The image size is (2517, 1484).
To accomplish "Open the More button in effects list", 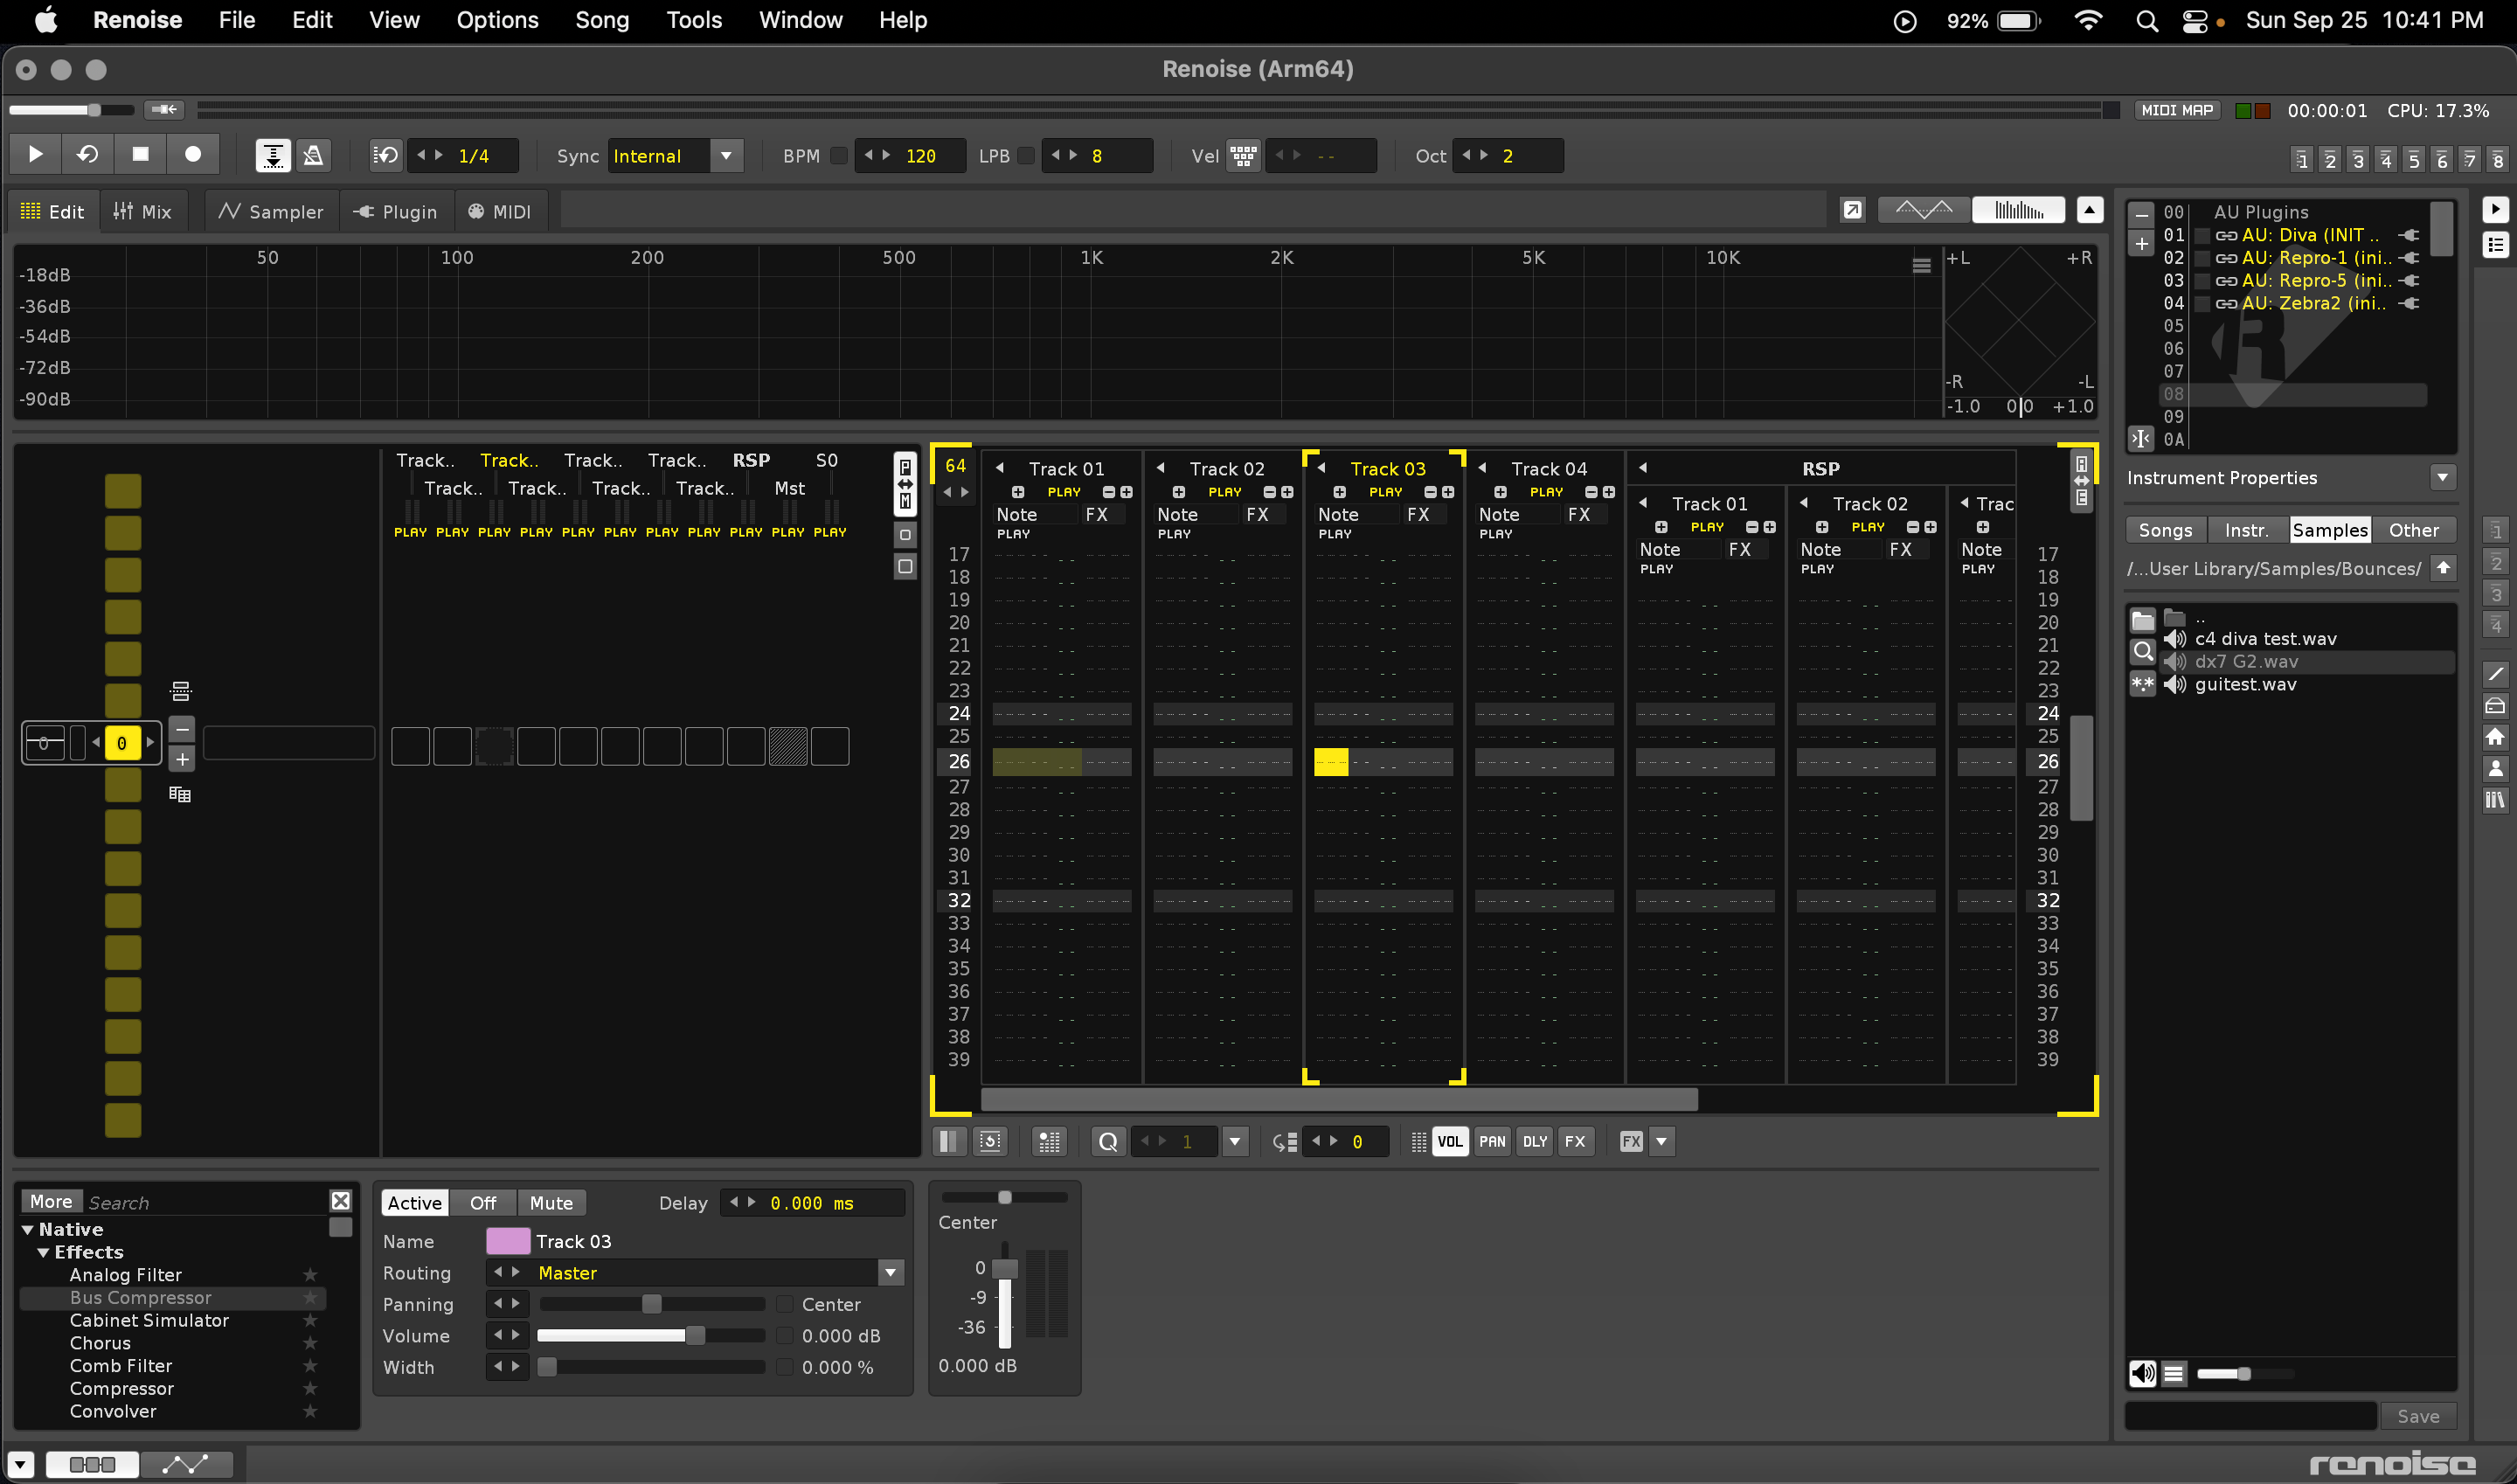I will point(51,1201).
